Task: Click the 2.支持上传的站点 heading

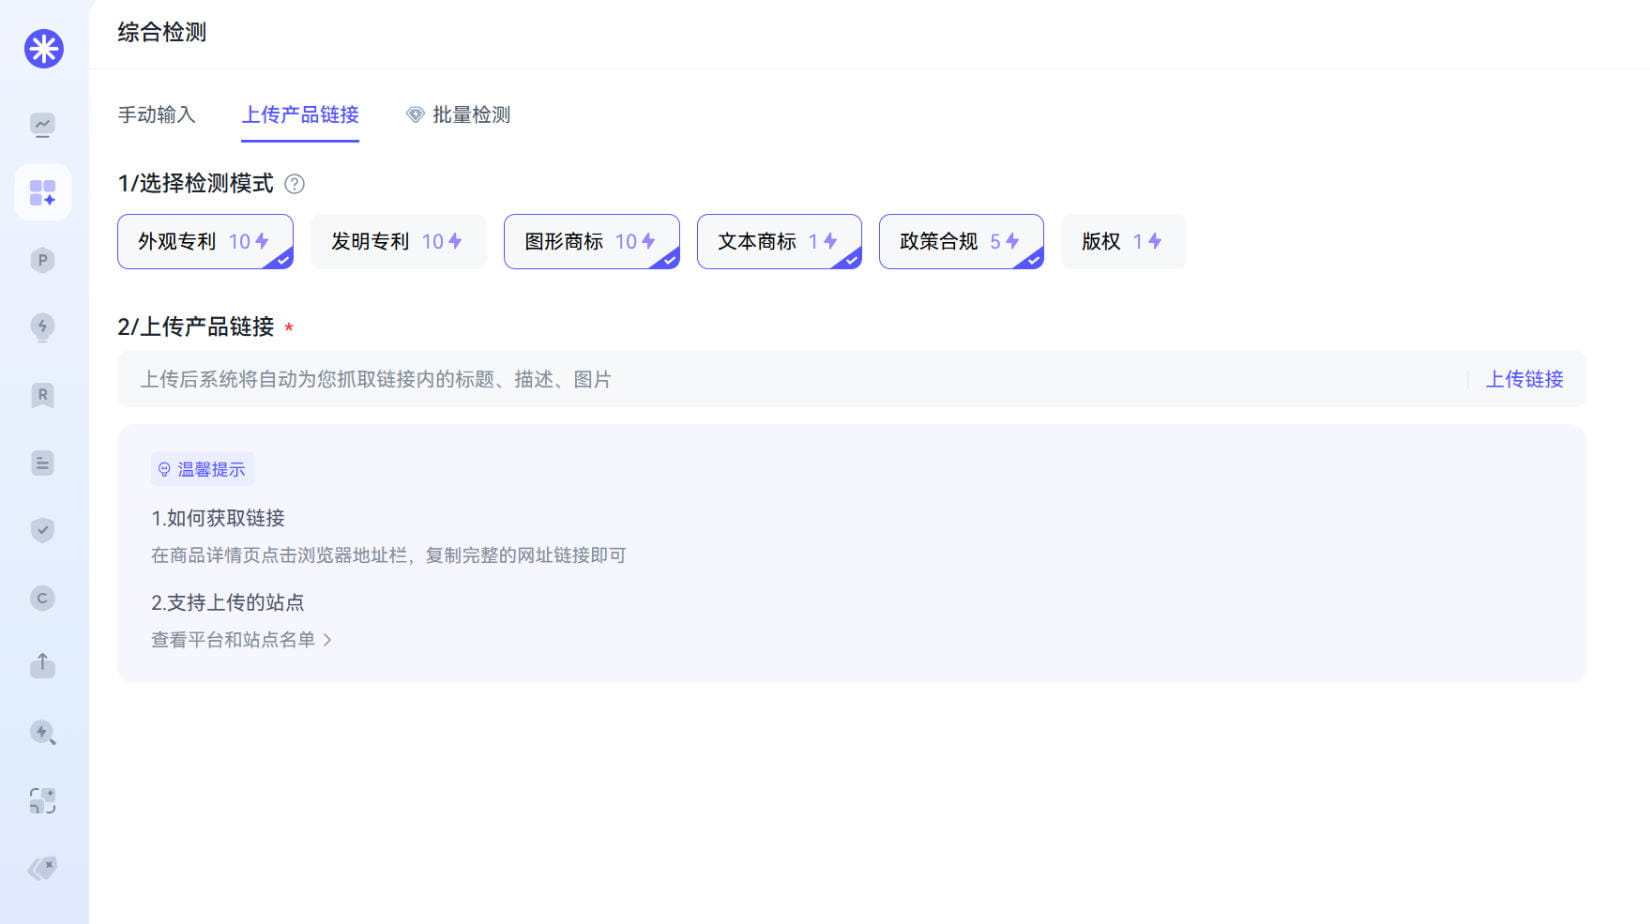Action: coord(227,602)
